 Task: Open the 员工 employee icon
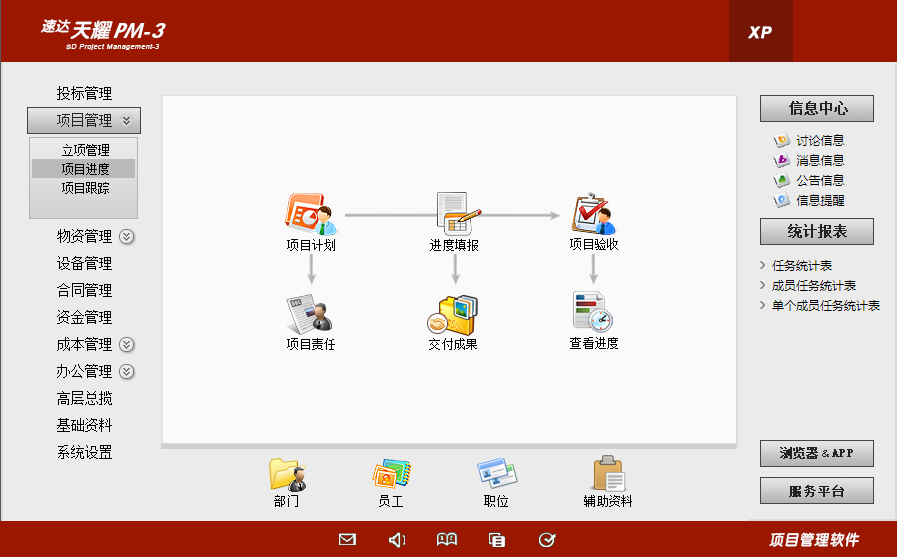[390, 474]
